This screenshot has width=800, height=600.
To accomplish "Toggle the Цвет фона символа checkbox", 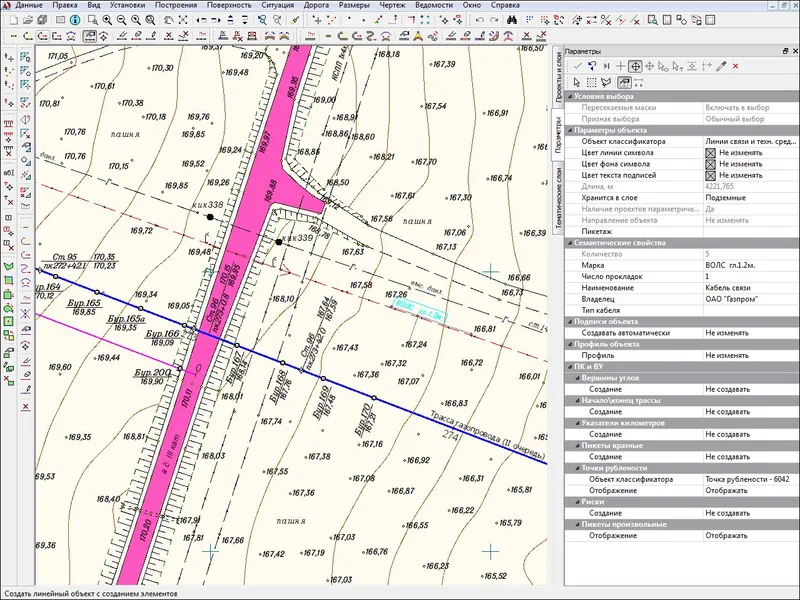I will [711, 164].
